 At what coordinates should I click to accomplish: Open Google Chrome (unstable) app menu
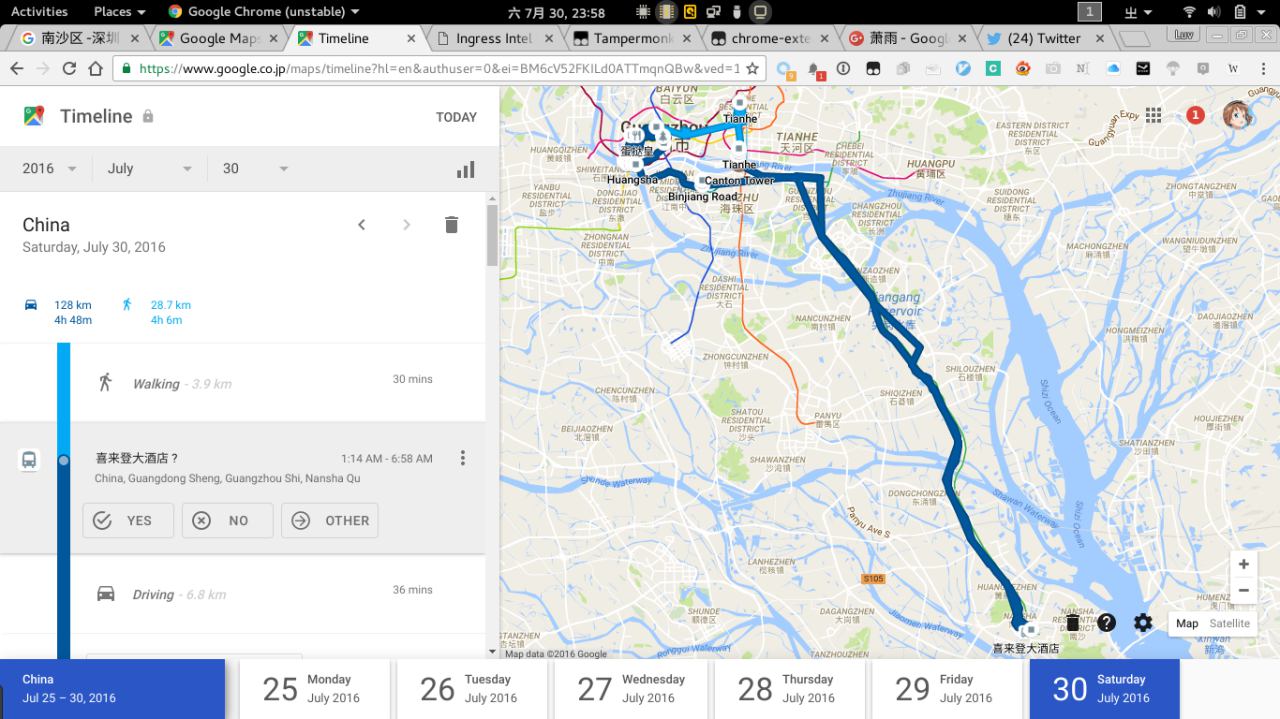tap(263, 12)
